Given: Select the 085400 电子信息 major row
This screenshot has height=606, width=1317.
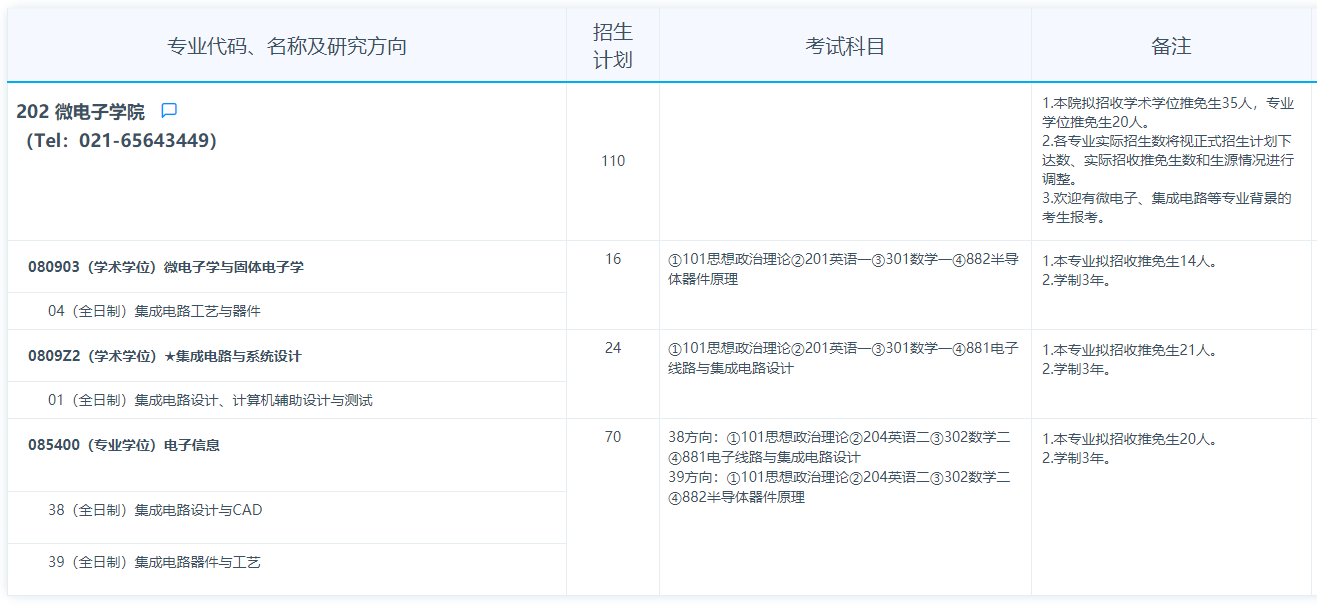Looking at the screenshot, I should tap(124, 445).
